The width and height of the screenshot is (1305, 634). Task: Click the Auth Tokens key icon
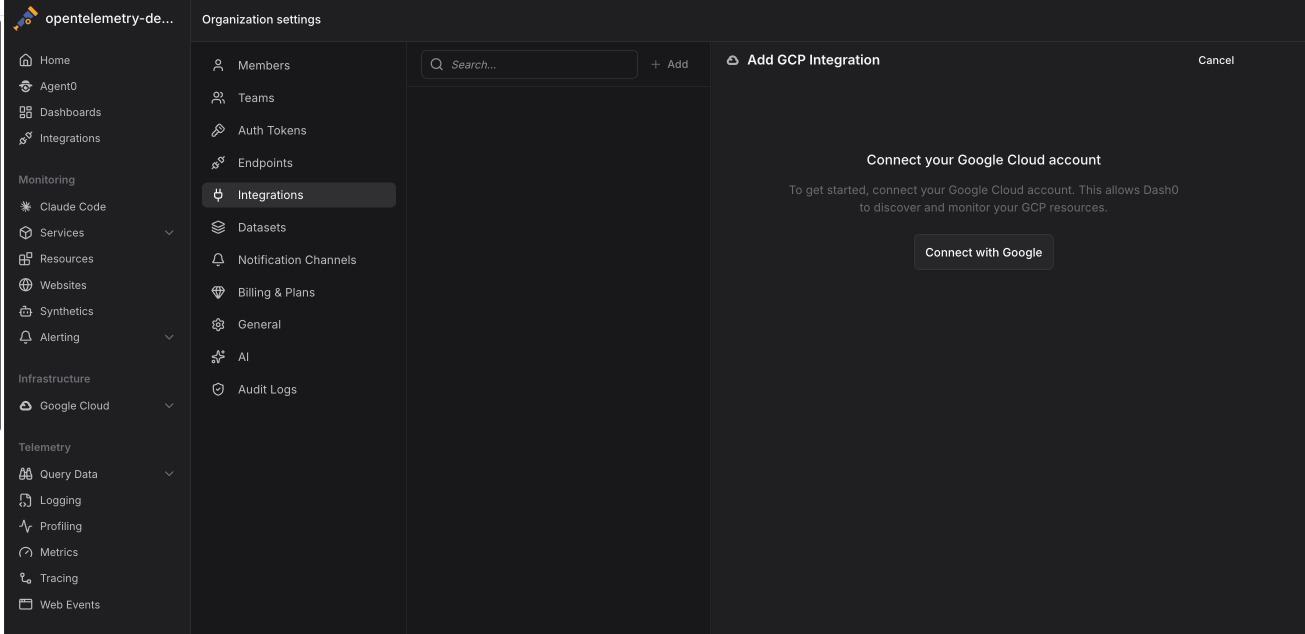218,130
